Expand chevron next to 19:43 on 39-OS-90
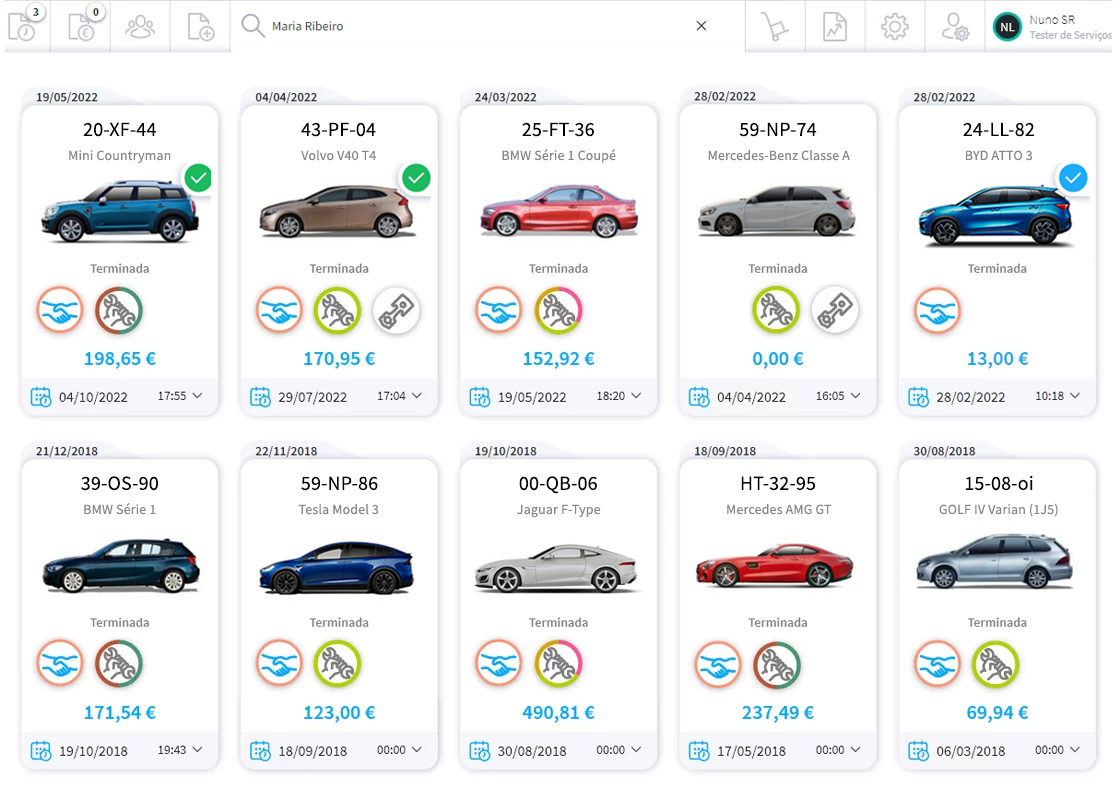 coord(197,750)
